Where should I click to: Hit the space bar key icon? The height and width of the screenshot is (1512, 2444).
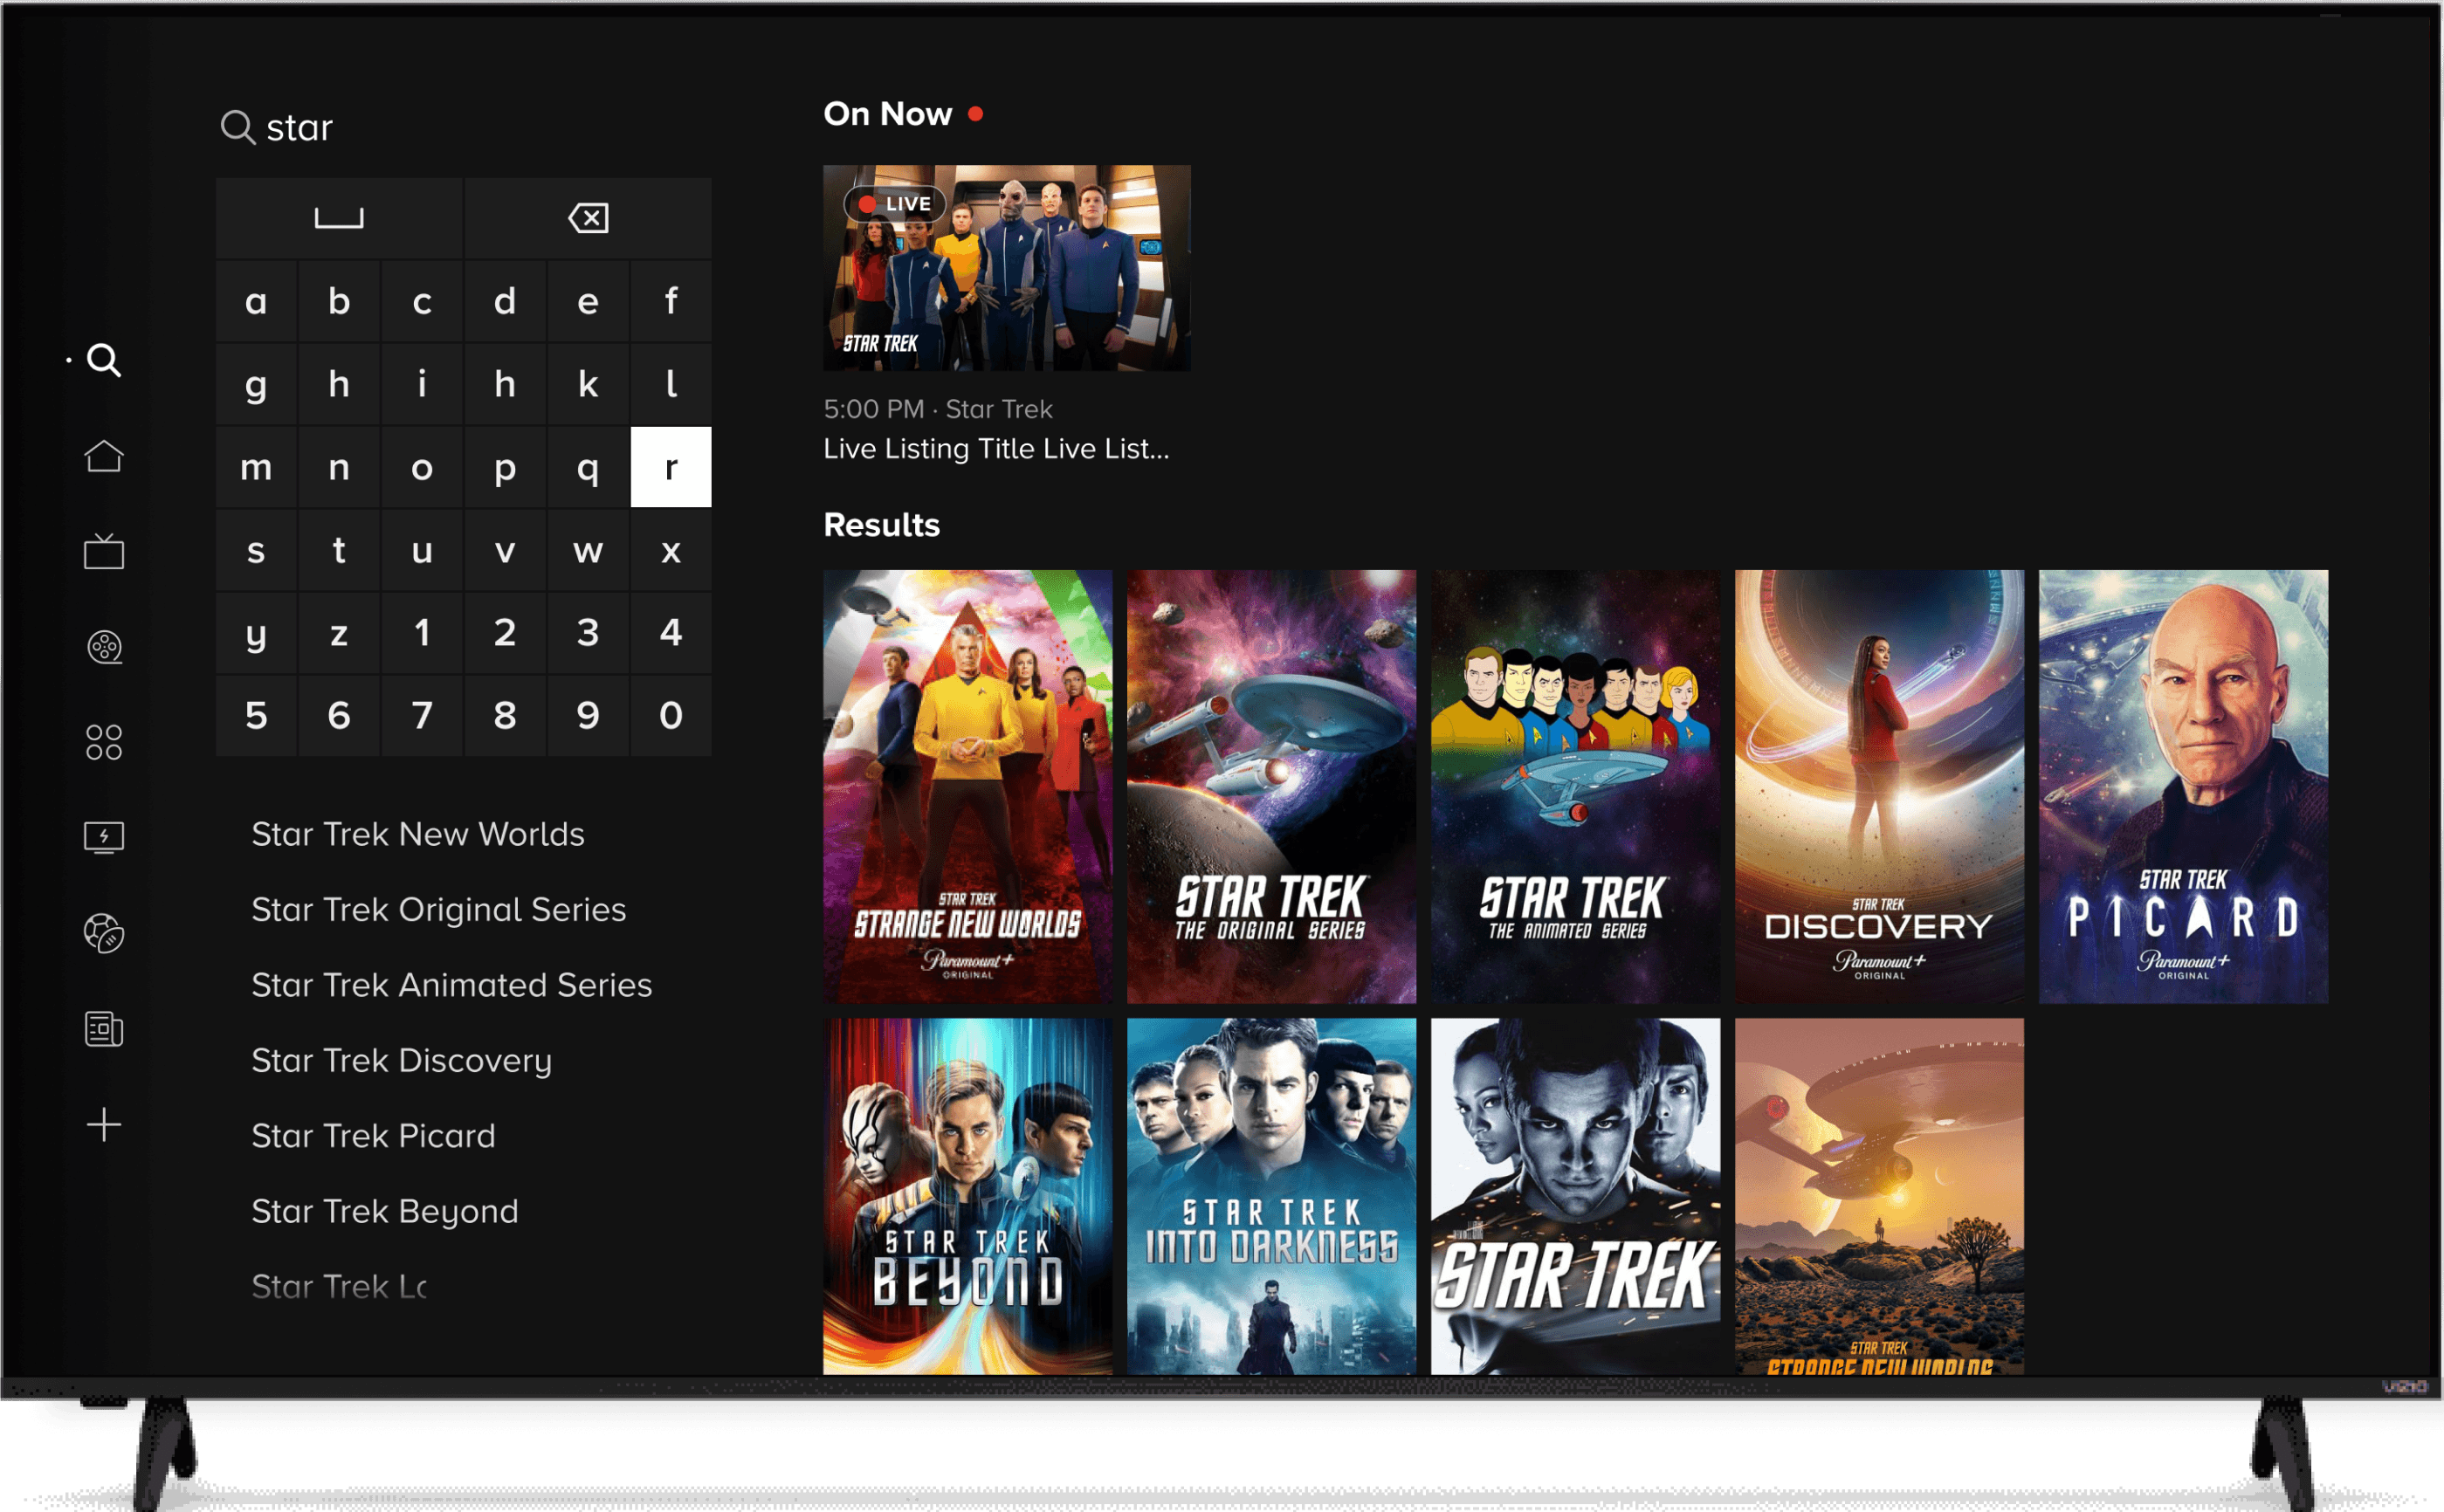coord(339,218)
